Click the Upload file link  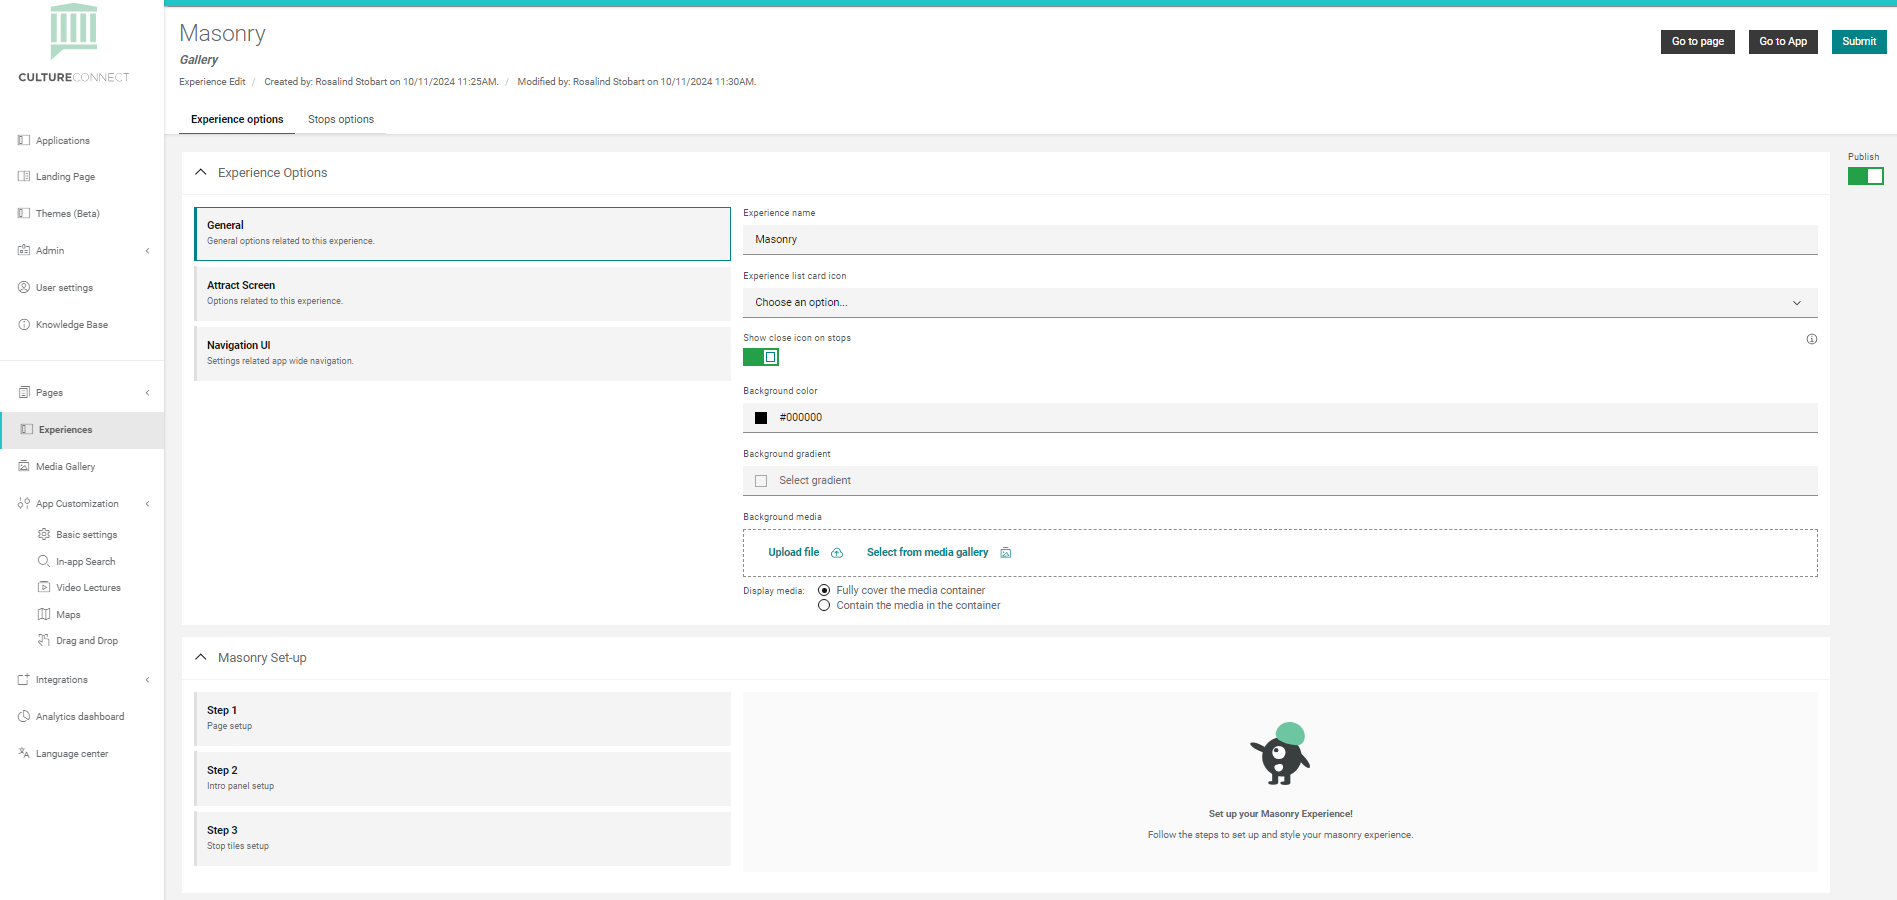click(x=794, y=553)
